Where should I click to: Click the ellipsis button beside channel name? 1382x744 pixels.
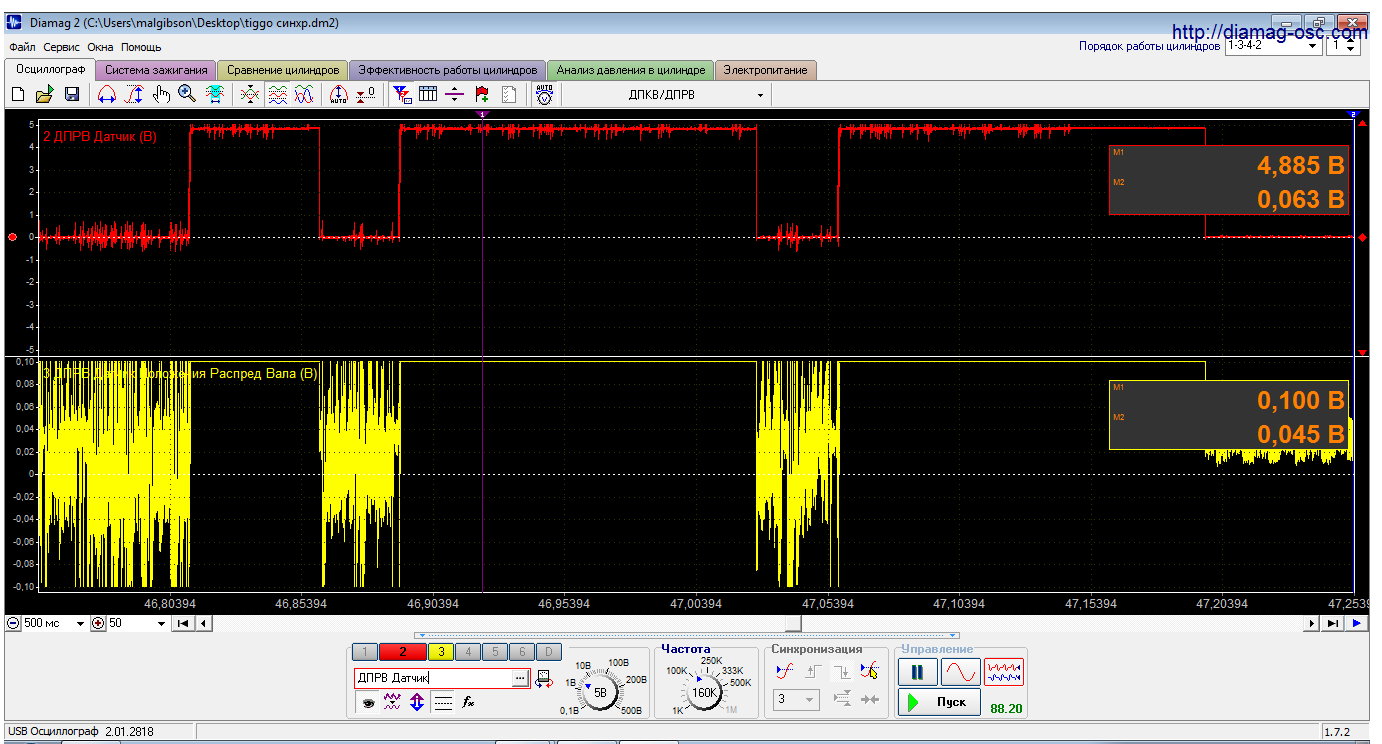519,678
